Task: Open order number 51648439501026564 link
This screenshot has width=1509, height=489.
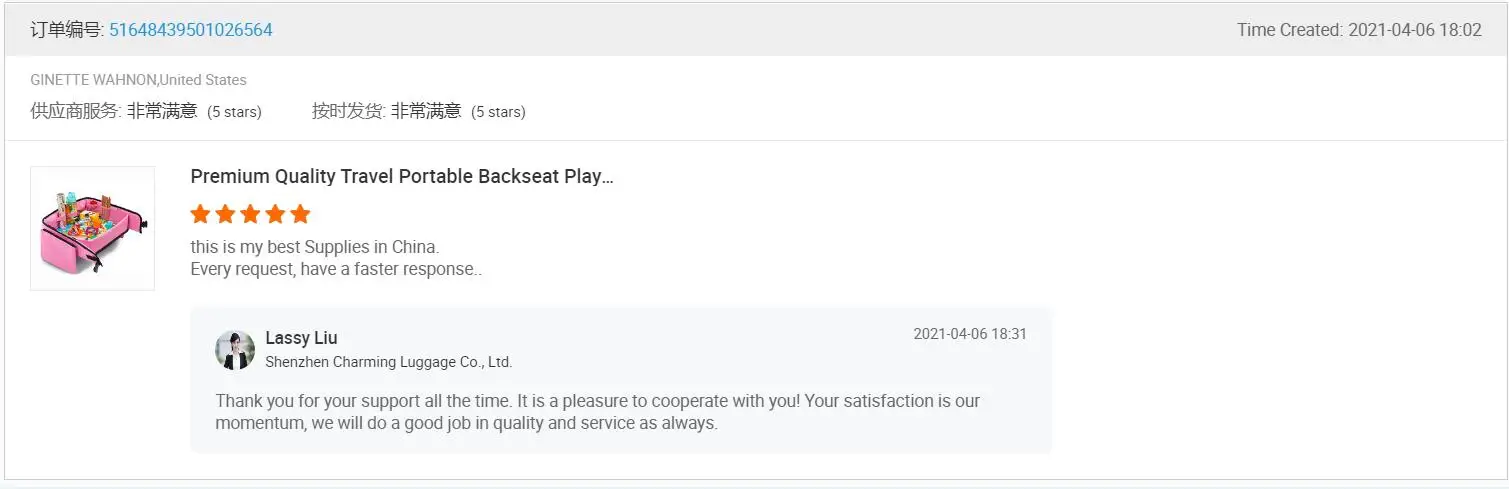Action: point(190,30)
